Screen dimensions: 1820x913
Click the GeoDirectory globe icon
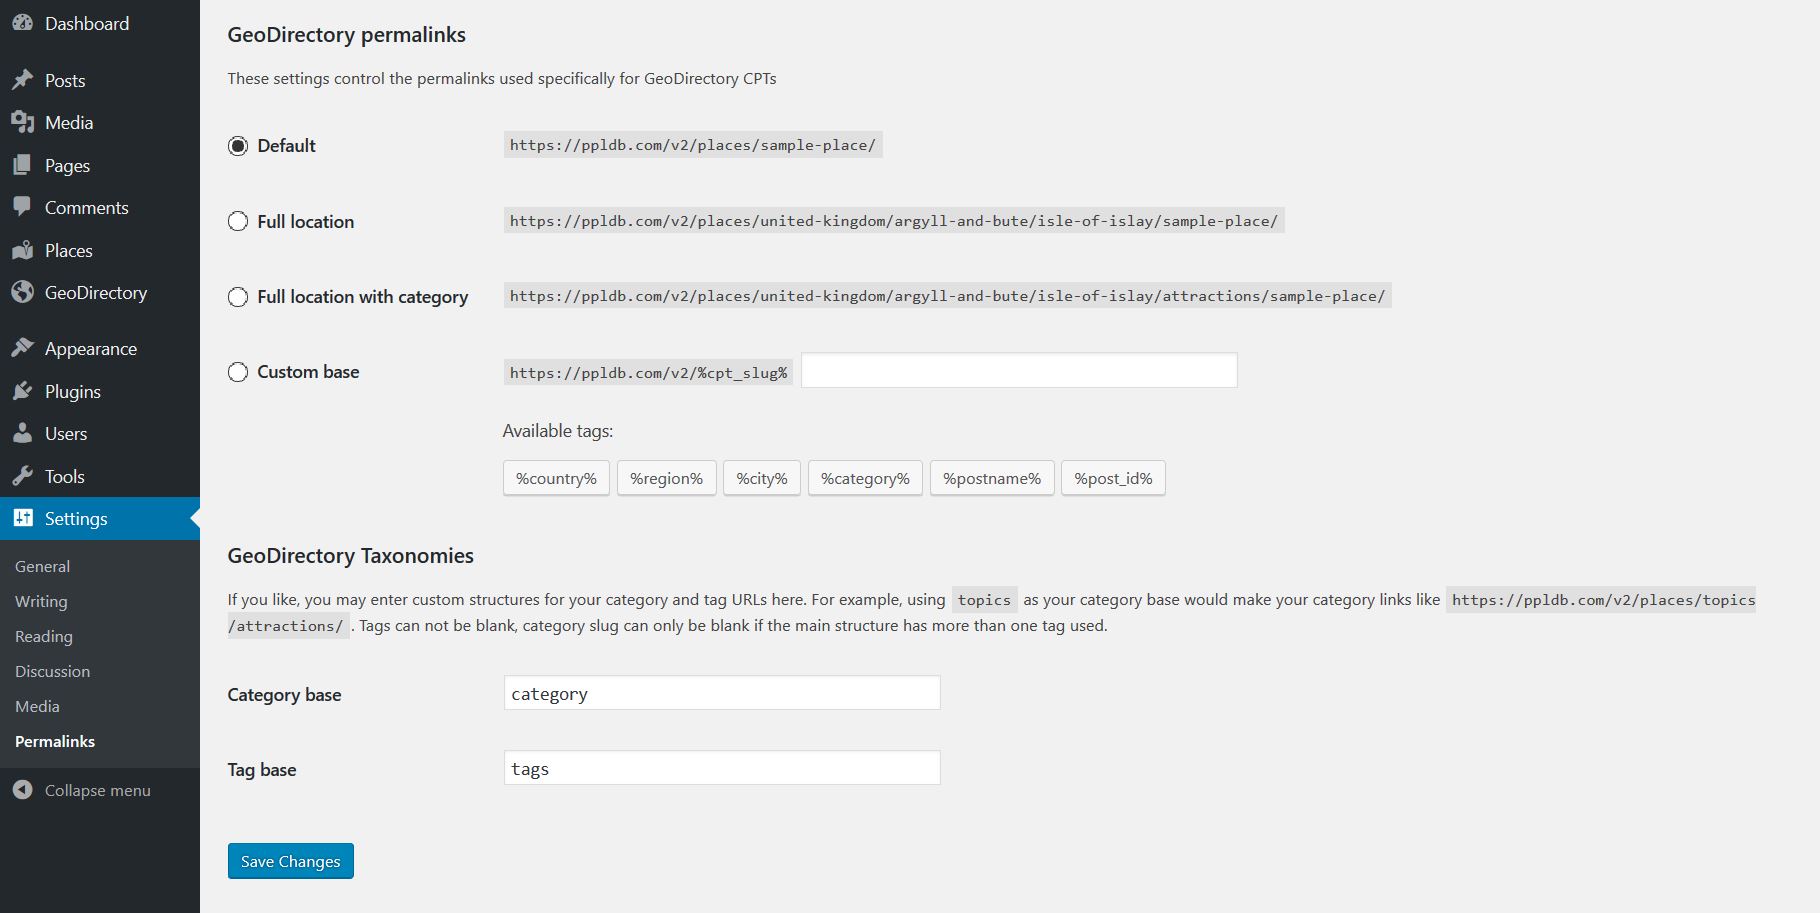click(22, 292)
